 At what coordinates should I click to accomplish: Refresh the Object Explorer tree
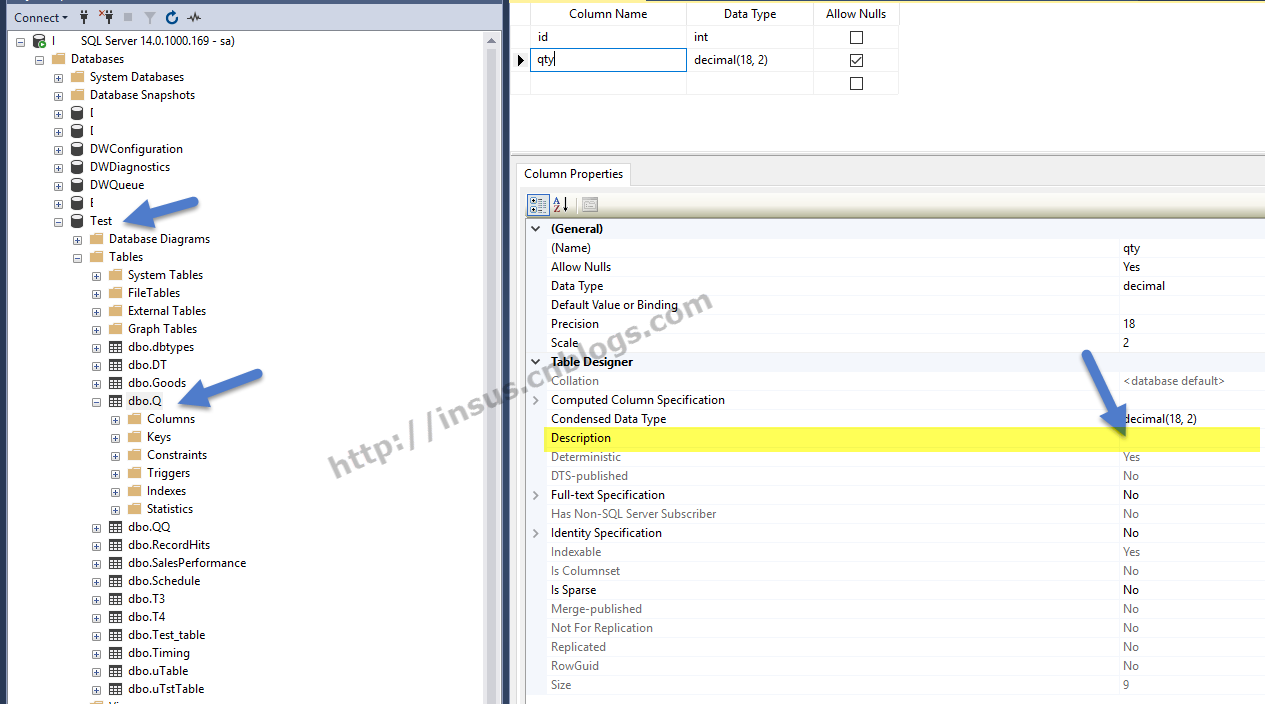click(172, 17)
